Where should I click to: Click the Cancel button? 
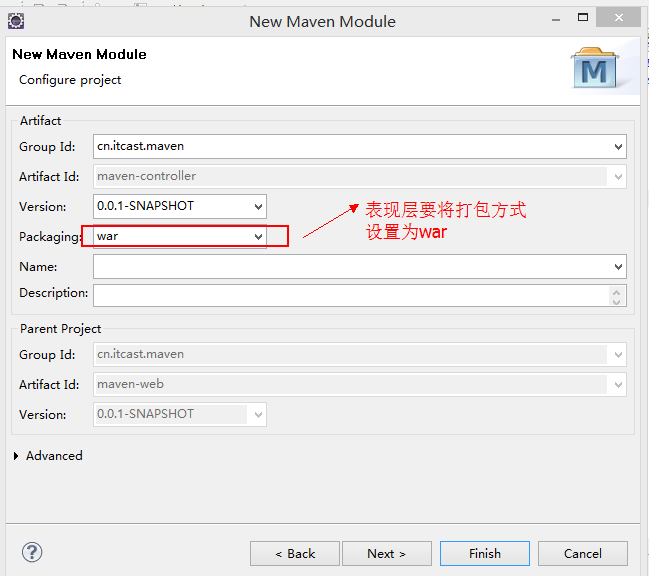(582, 553)
